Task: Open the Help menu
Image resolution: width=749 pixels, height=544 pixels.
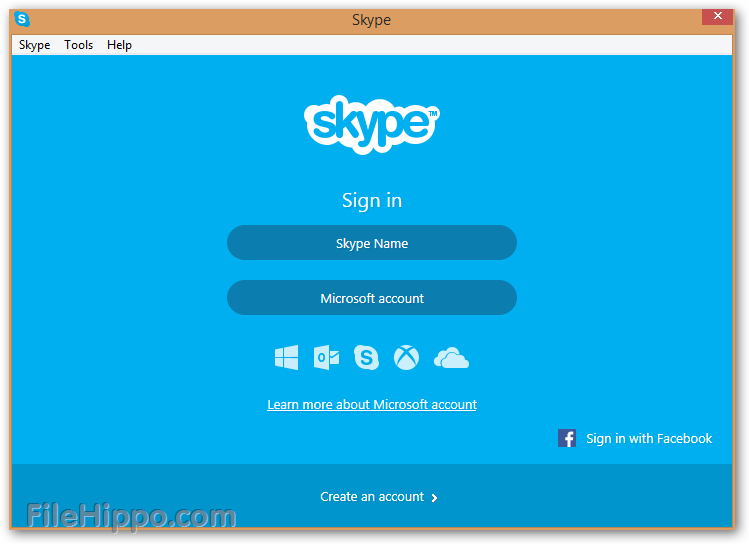Action: pos(119,45)
